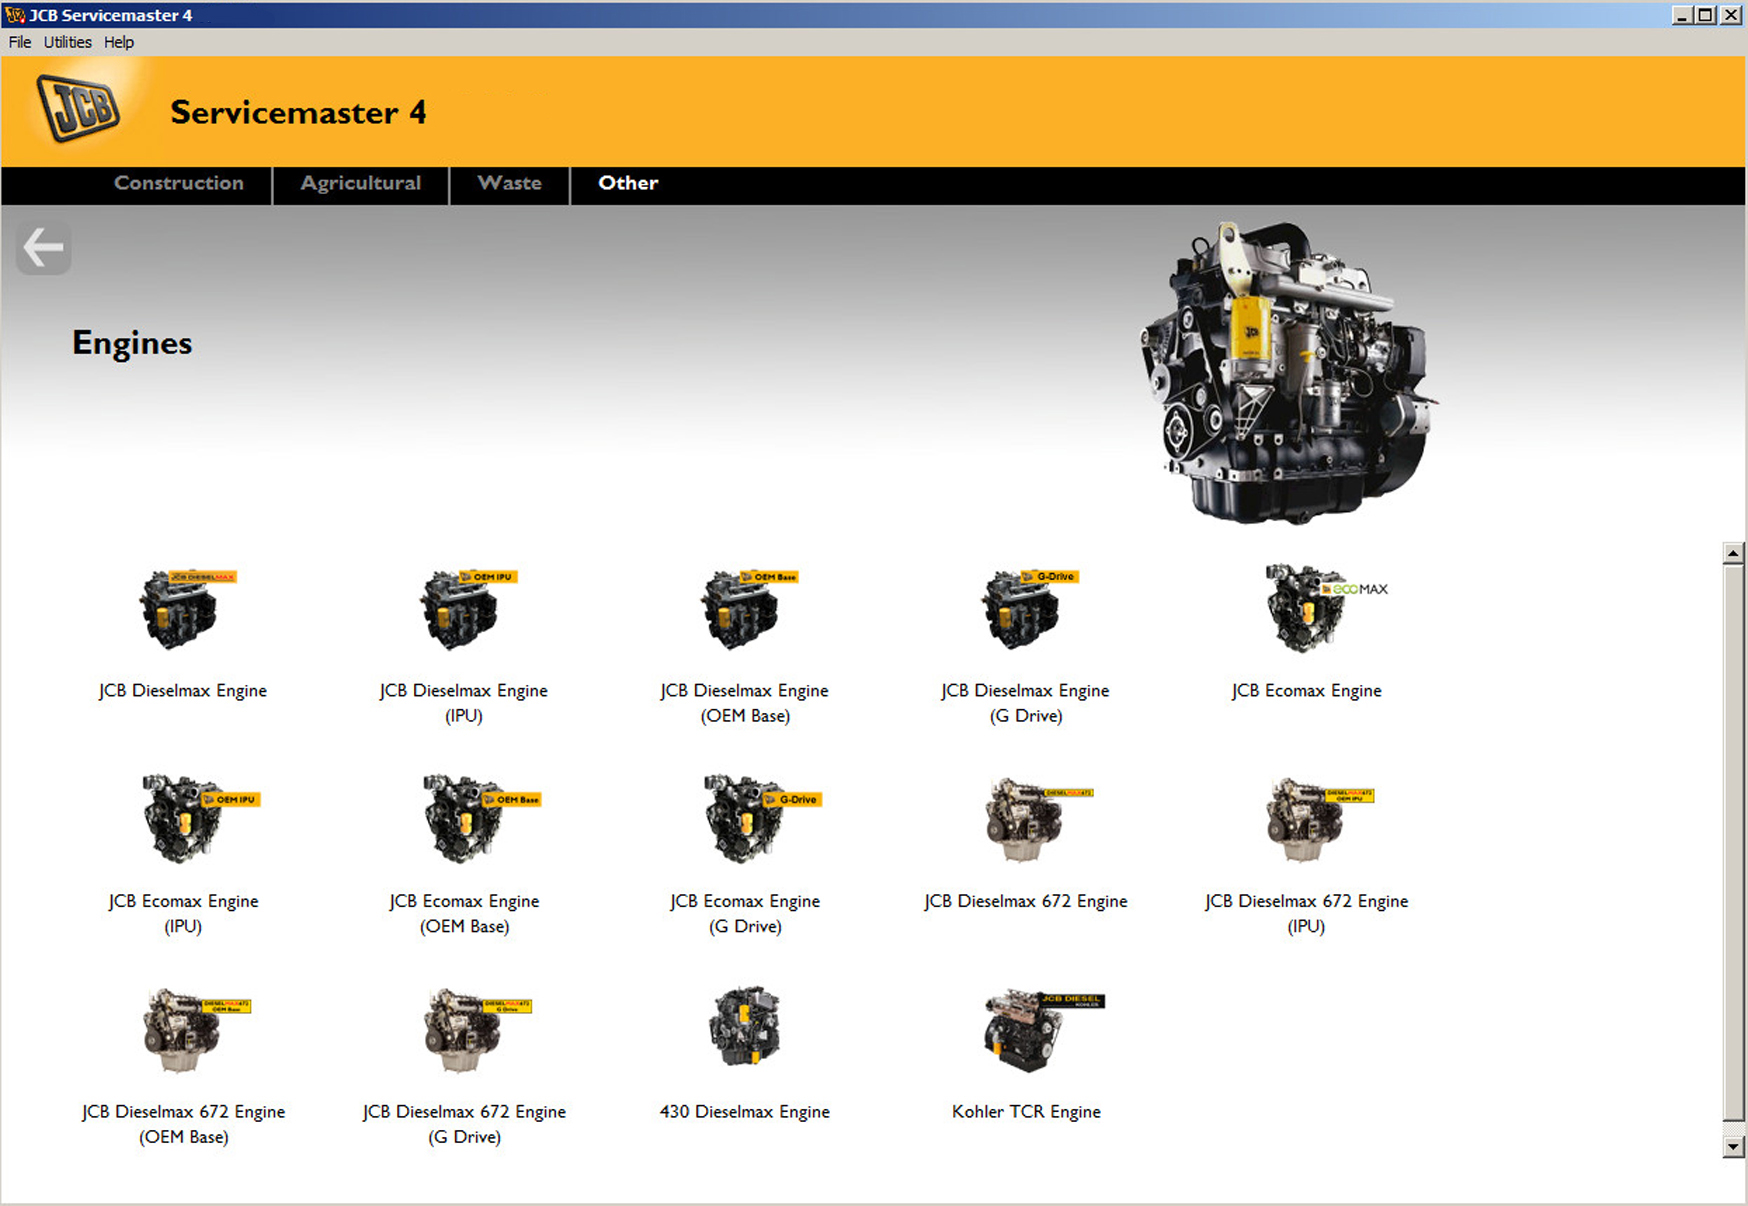Click the JCB Ecomax Engine (G Drive) label
Screen dimensions: 1748x1206
744,913
